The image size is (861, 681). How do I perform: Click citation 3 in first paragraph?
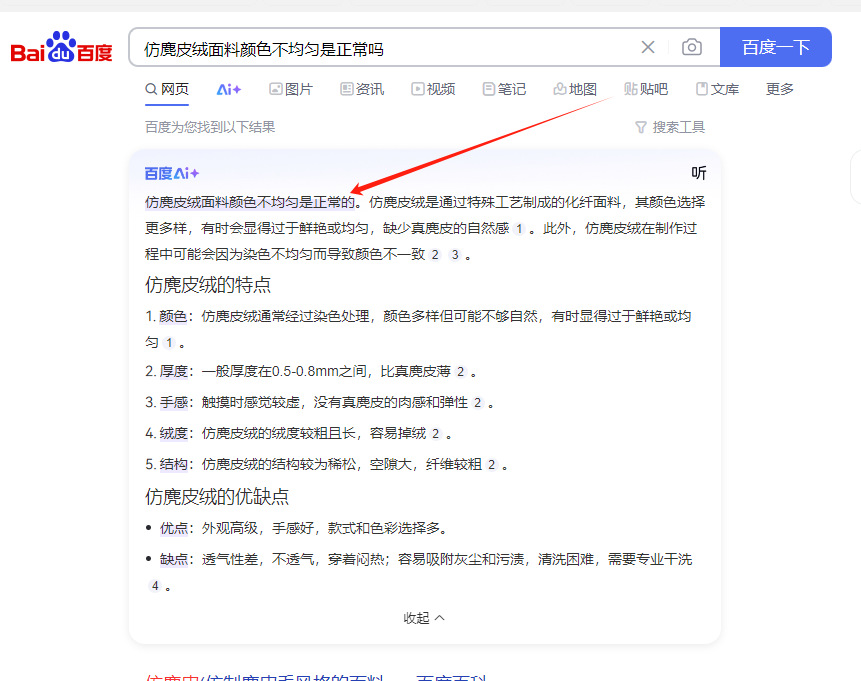tap(455, 255)
